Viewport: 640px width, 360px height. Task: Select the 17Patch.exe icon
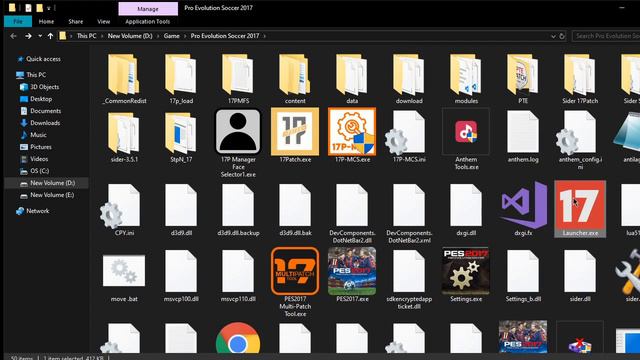(295, 131)
